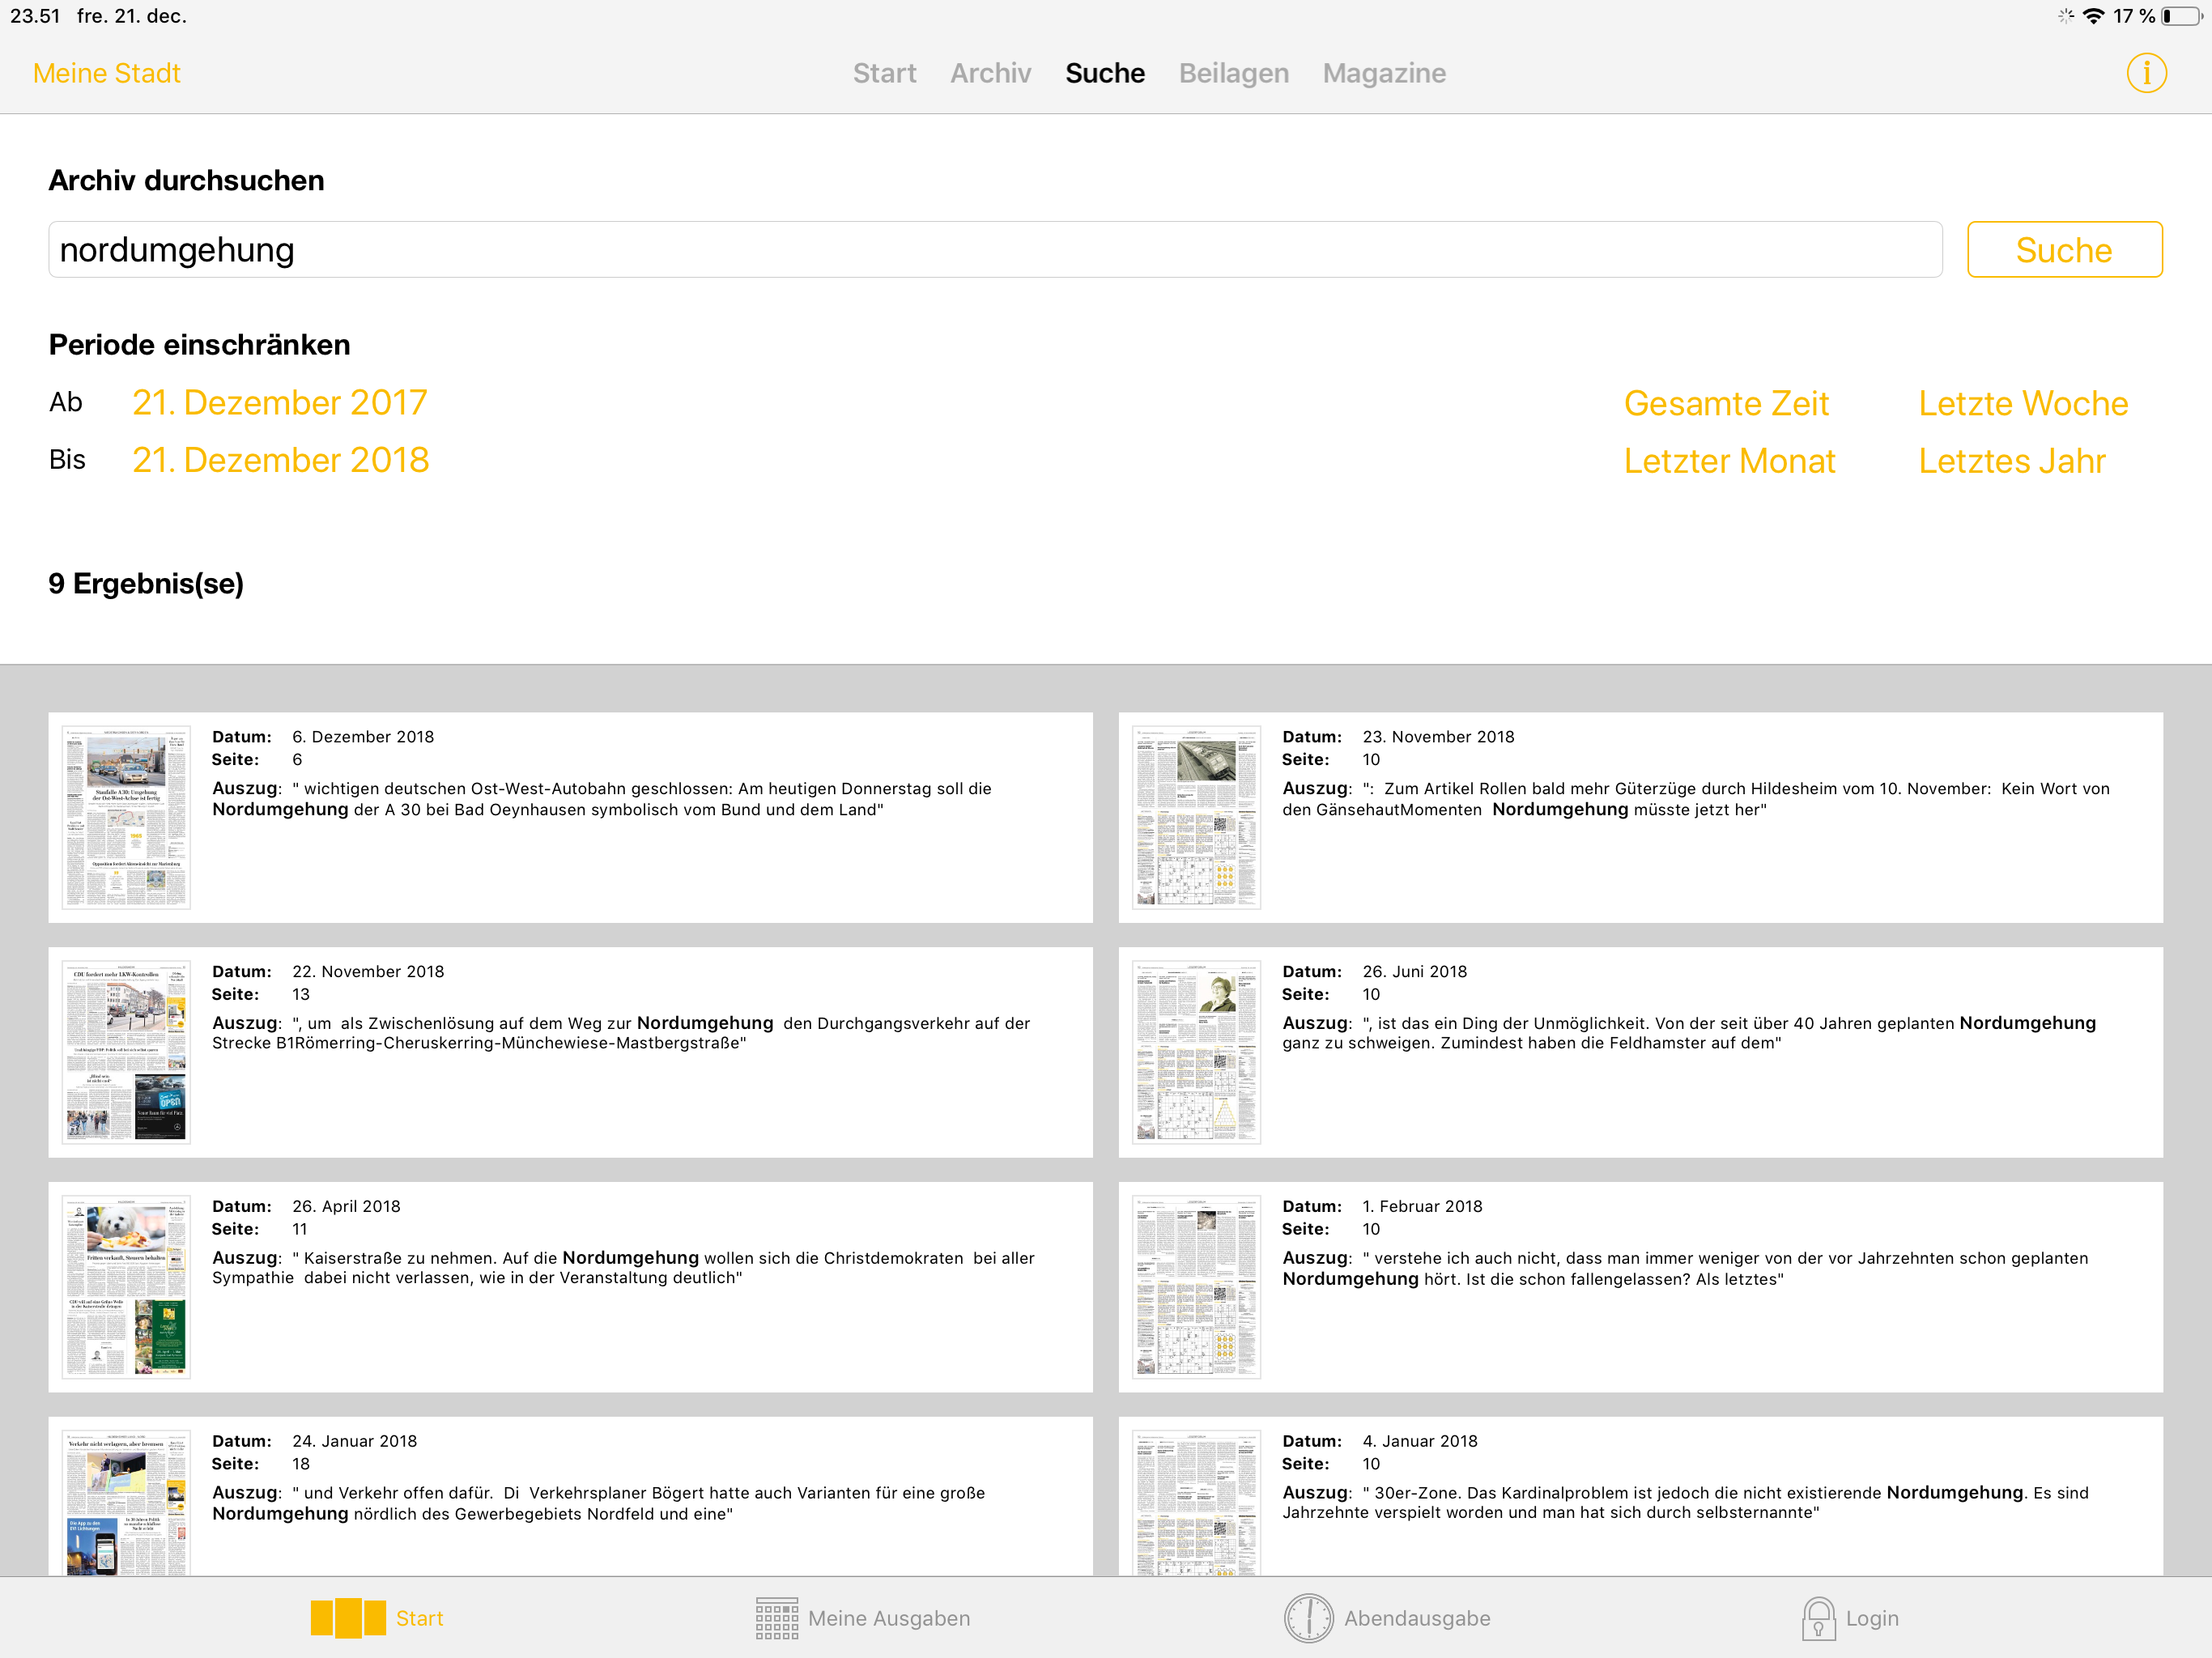Change the Ab start date picker
Image resolution: width=2212 pixels, height=1658 pixels.
(279, 402)
